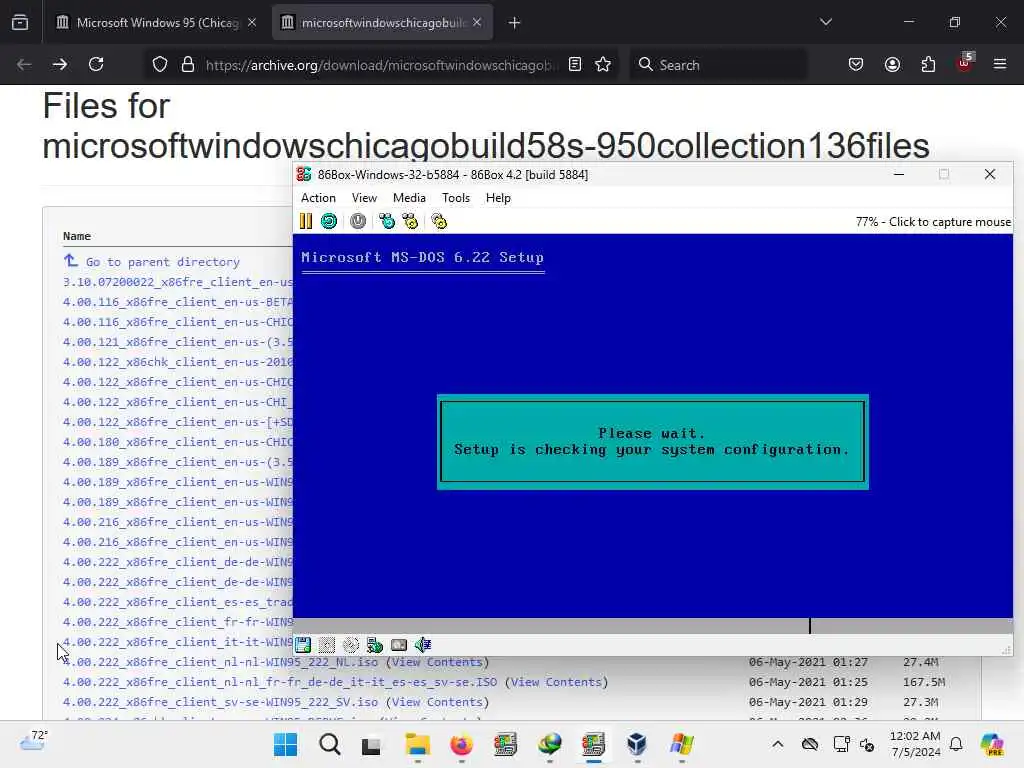Open the Firefox hamburger application menu
This screenshot has height=768, width=1024.
point(1000,64)
